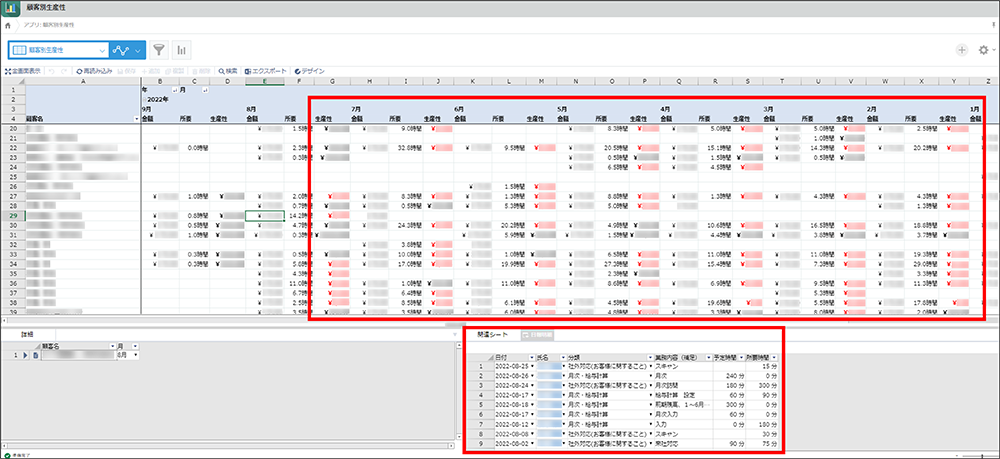Open the 所要時間 column filter dropdown
The width and height of the screenshot is (1000, 459).
tap(774, 357)
